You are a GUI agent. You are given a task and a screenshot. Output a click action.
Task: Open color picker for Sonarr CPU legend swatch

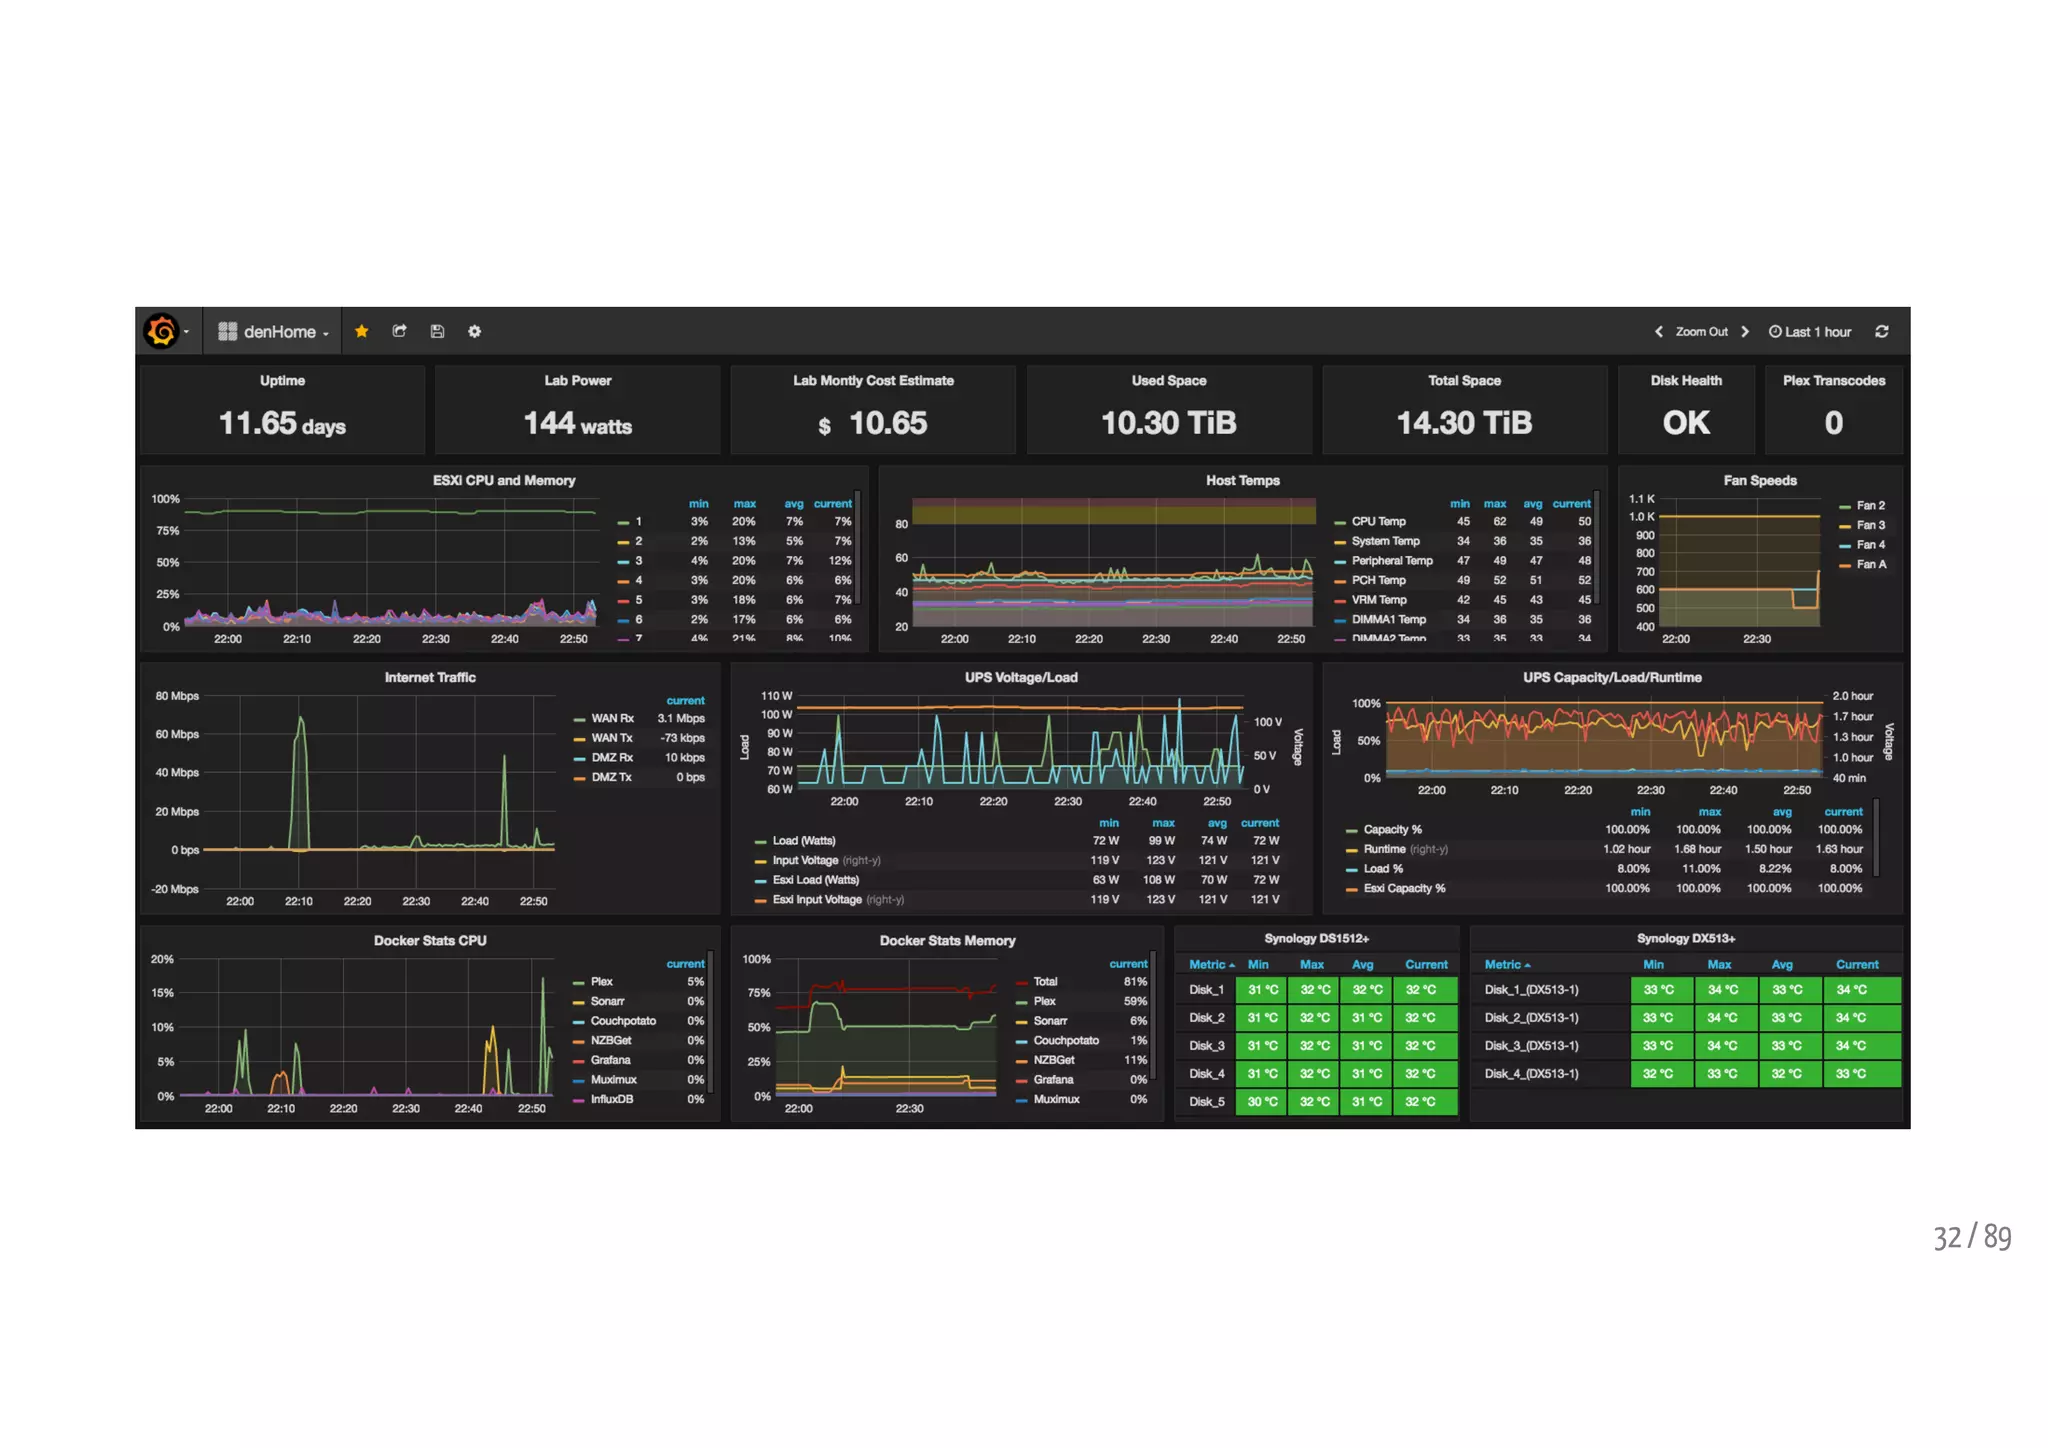coord(578,1002)
